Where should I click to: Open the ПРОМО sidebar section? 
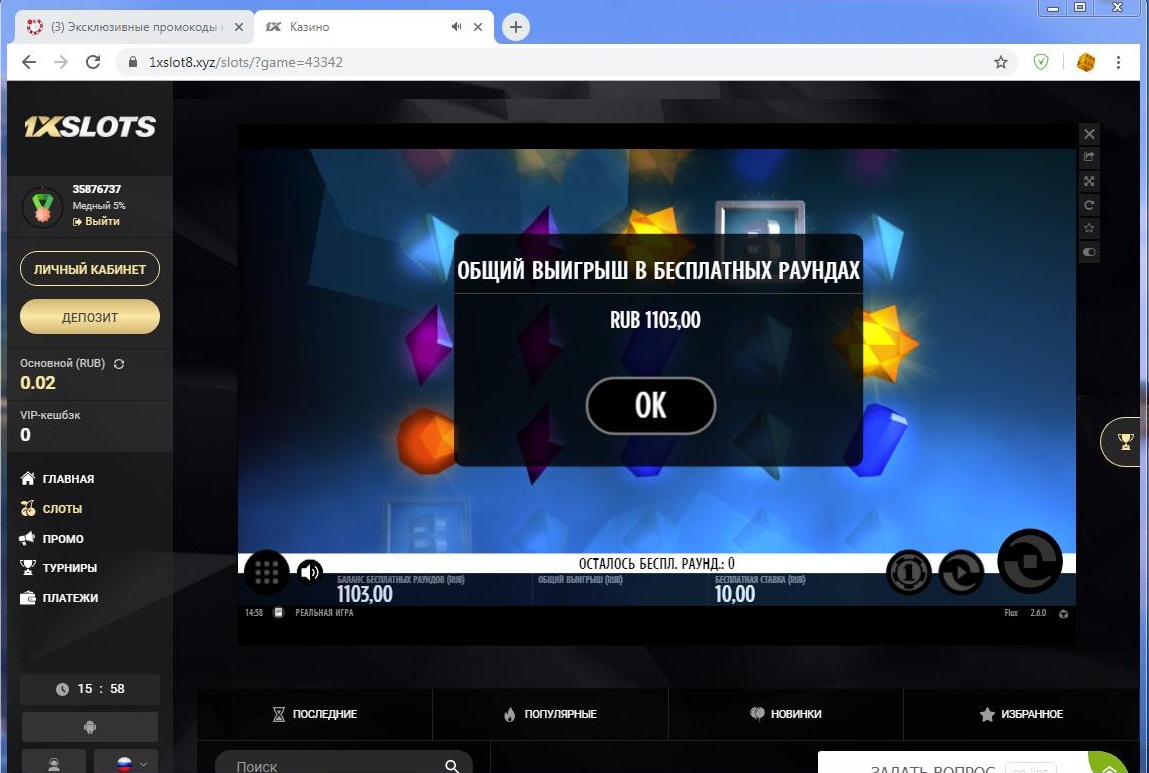(x=51, y=539)
